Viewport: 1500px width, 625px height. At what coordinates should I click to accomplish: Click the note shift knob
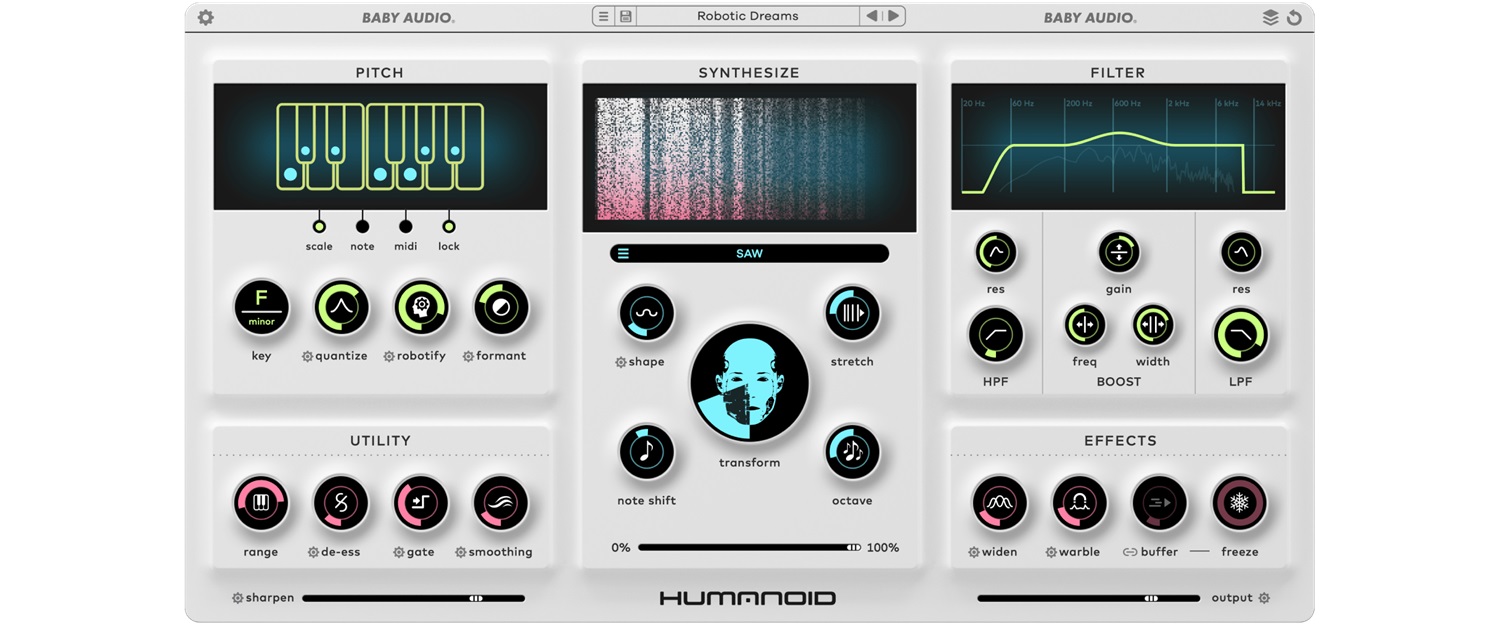tap(647, 452)
